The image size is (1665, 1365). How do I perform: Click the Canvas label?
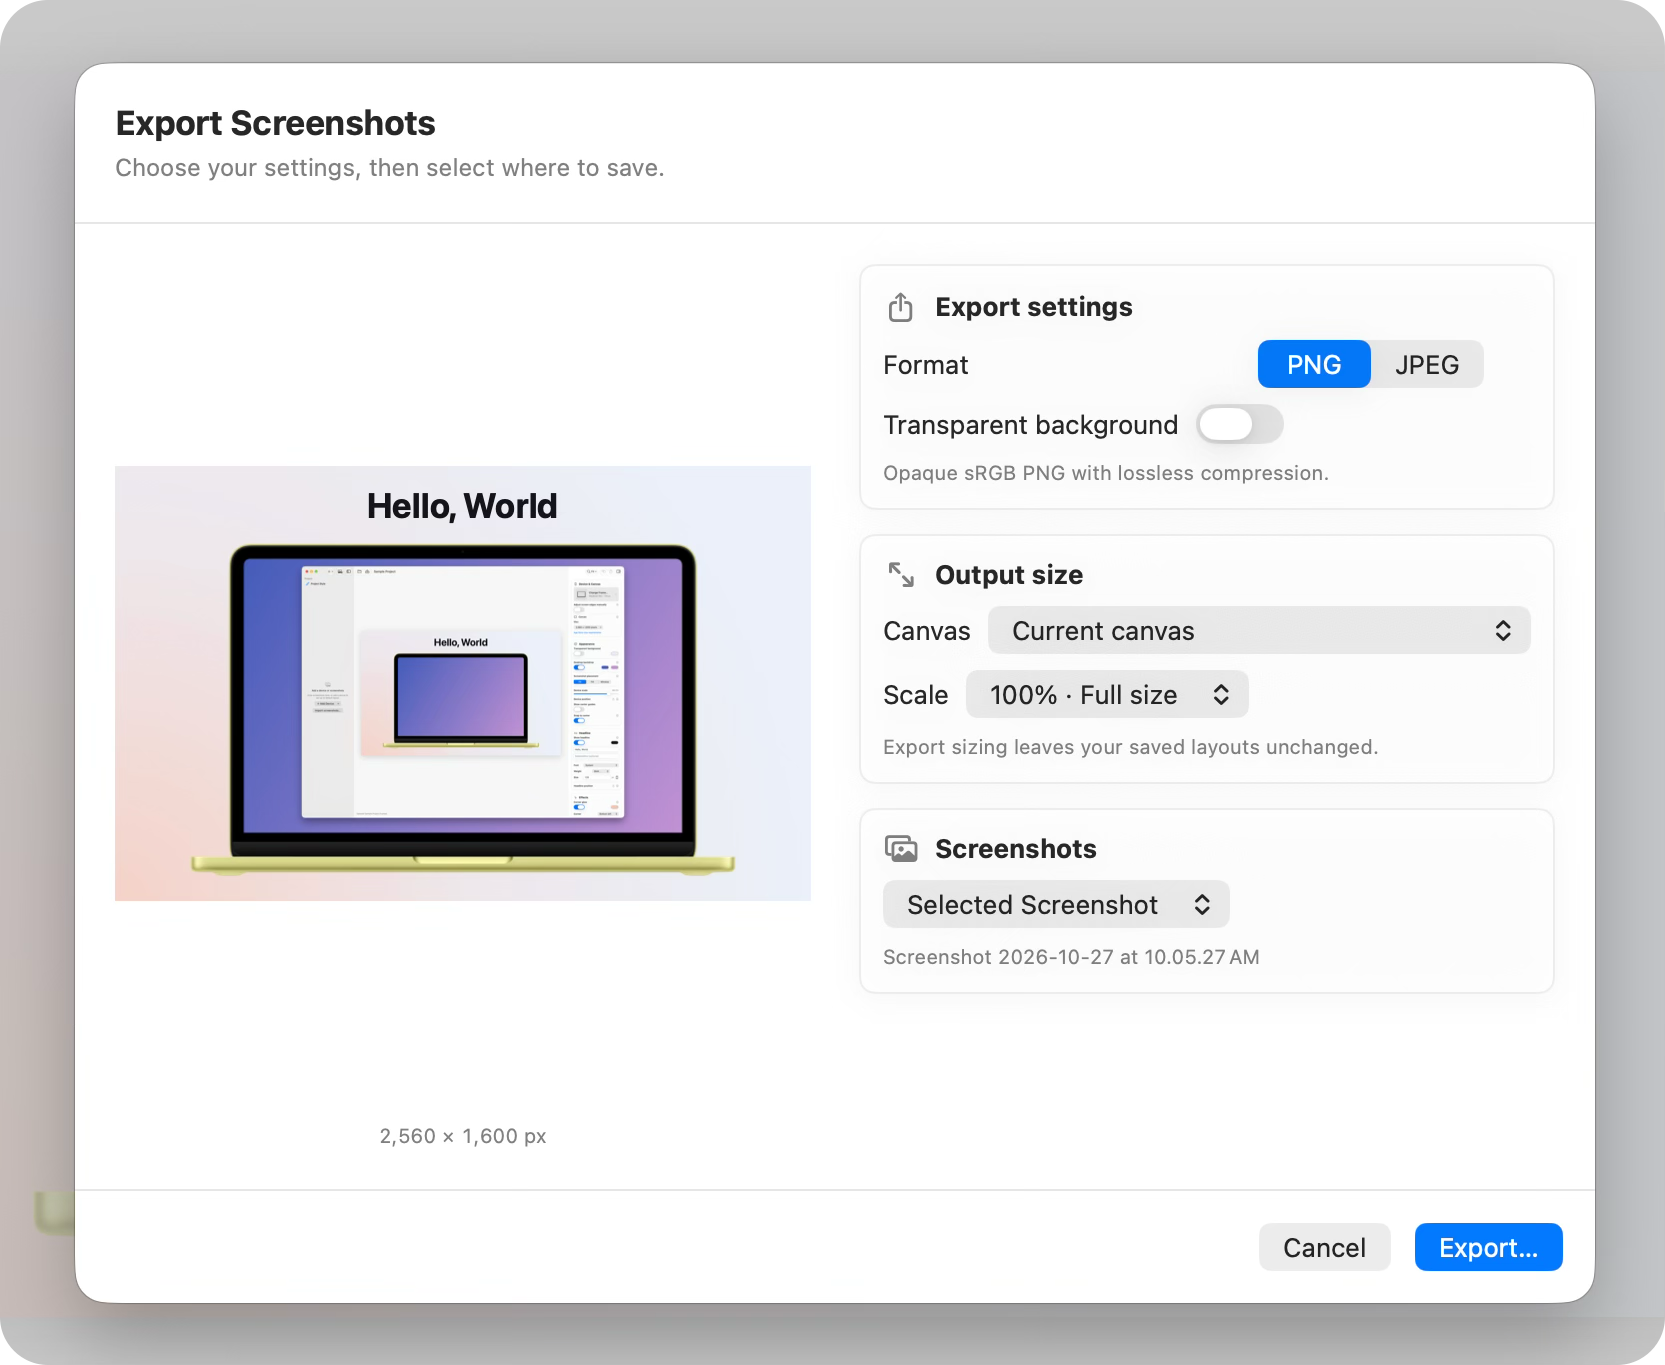(926, 631)
